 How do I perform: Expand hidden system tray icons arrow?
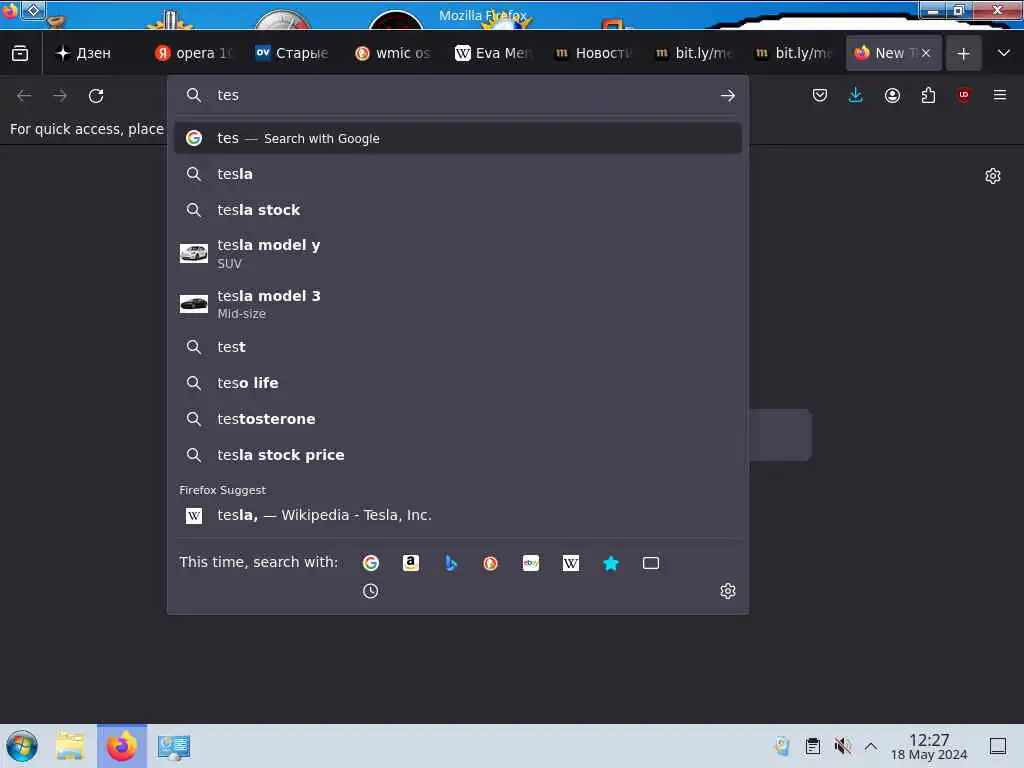pos(871,746)
